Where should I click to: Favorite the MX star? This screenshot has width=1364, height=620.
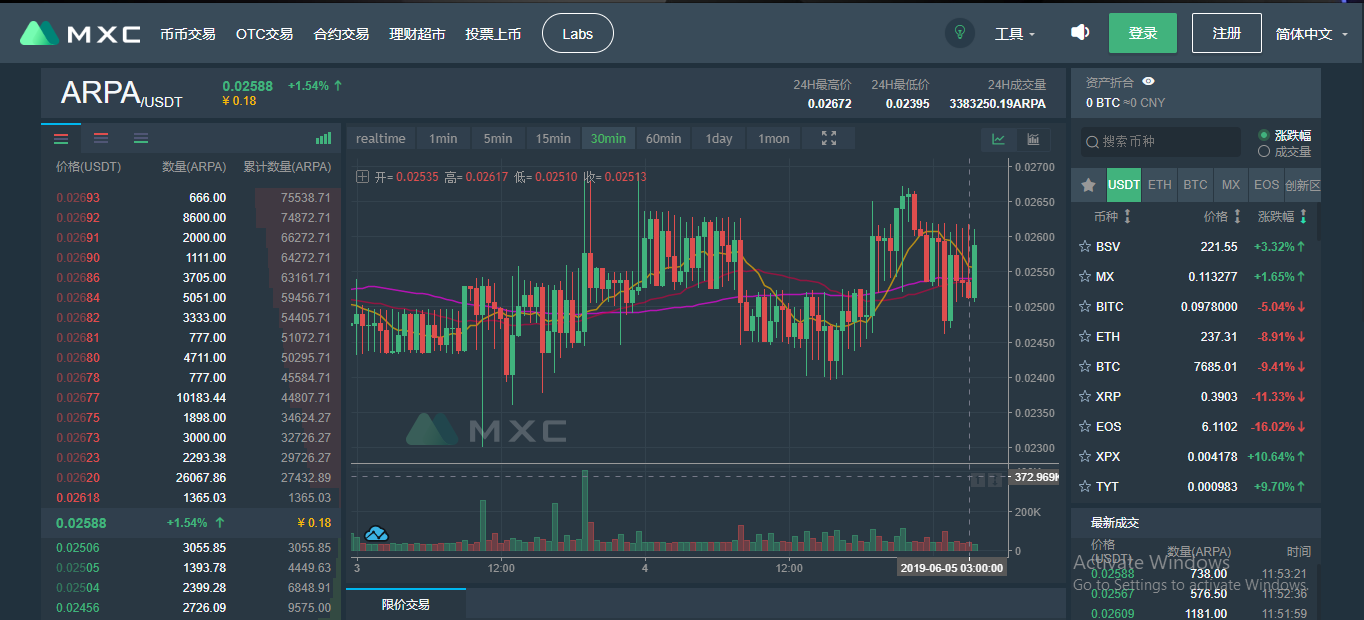[1084, 276]
